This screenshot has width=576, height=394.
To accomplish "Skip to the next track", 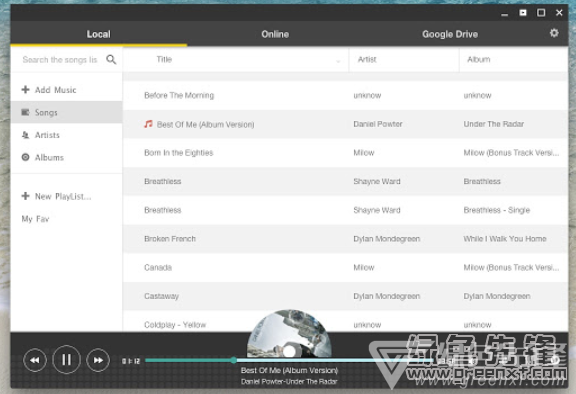I will (98, 360).
